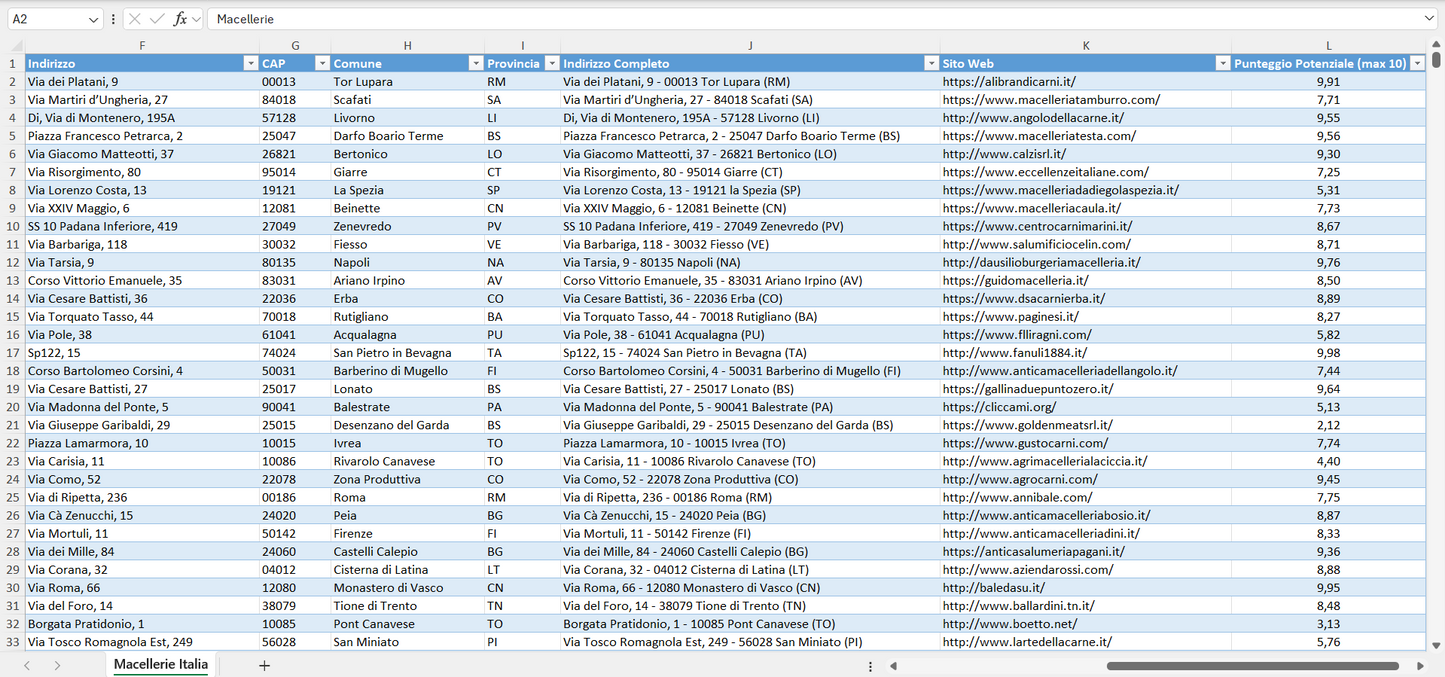Open the sheet options kebab menu near tabs
Image resolution: width=1445 pixels, height=677 pixels.
pos(869,664)
